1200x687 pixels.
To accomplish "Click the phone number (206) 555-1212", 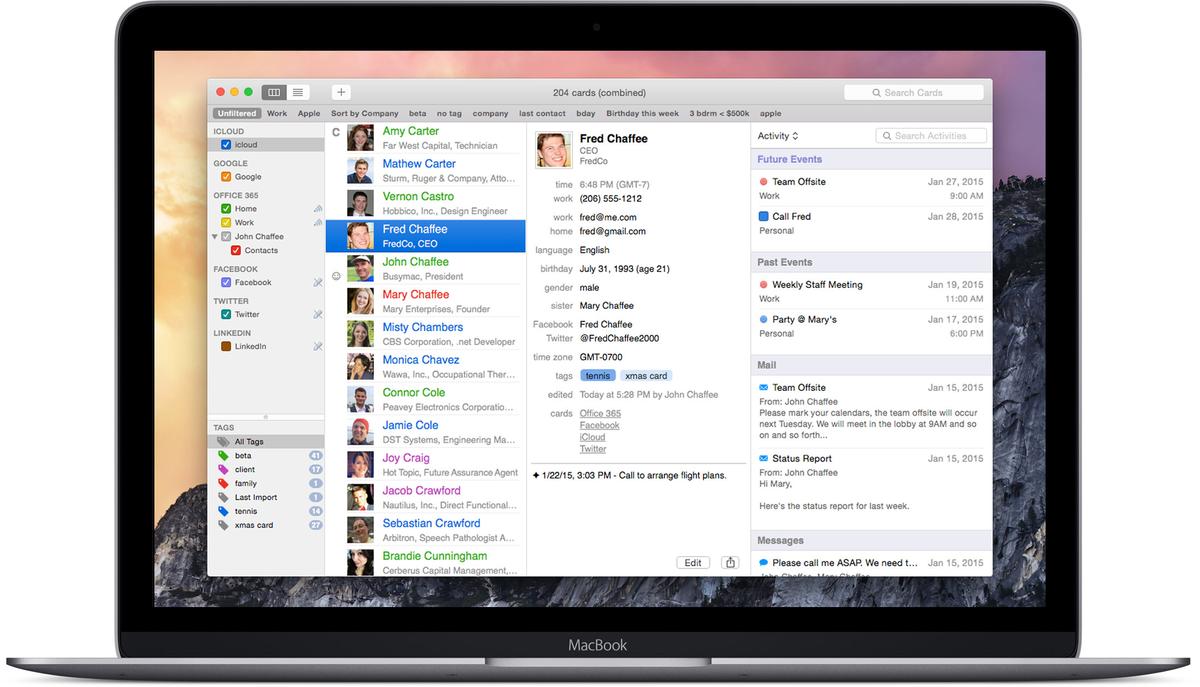I will pos(611,199).
